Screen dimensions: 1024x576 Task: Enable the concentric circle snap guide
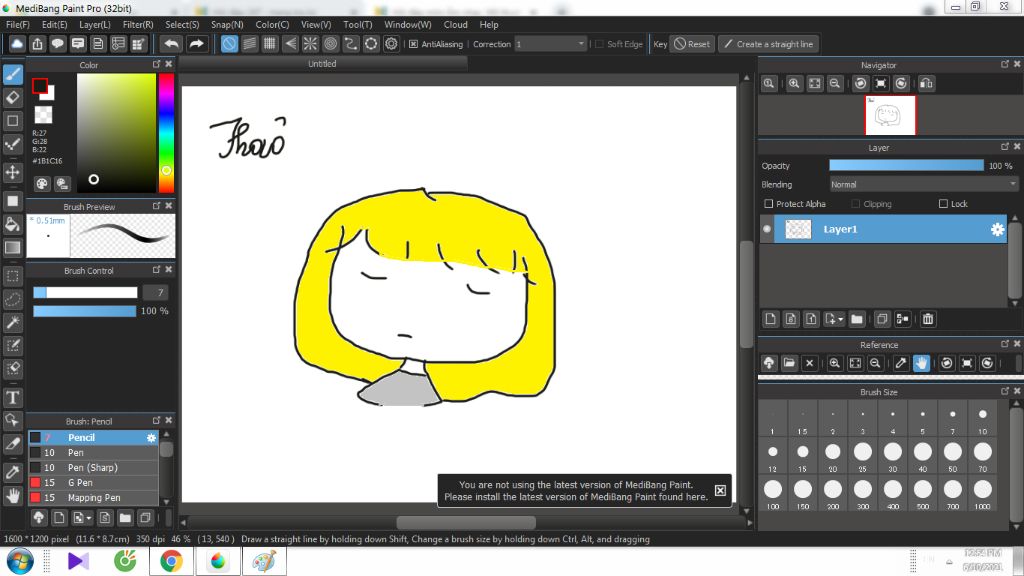[x=330, y=44]
